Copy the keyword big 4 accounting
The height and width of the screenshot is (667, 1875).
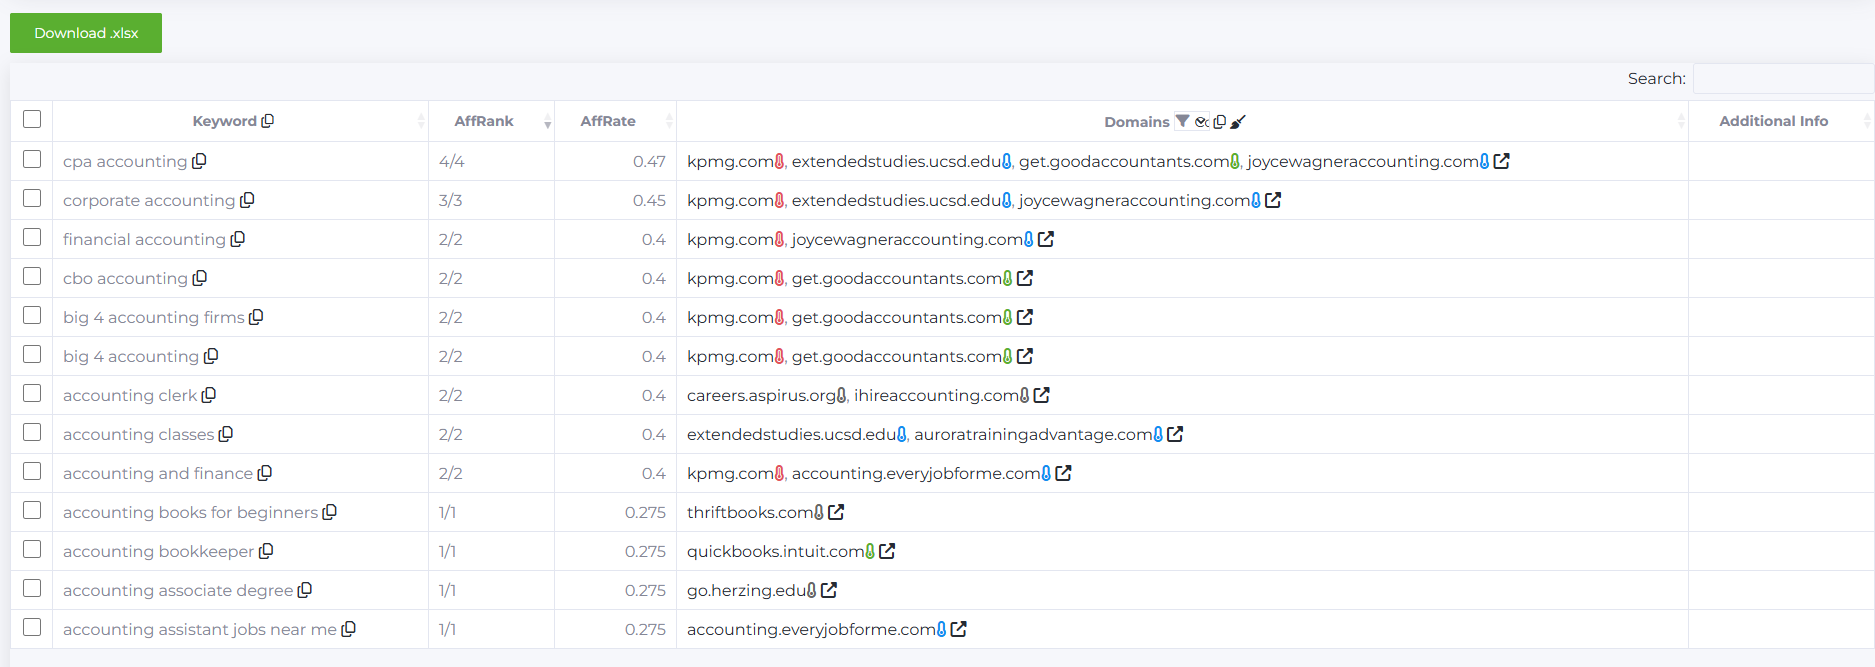[x=211, y=356]
